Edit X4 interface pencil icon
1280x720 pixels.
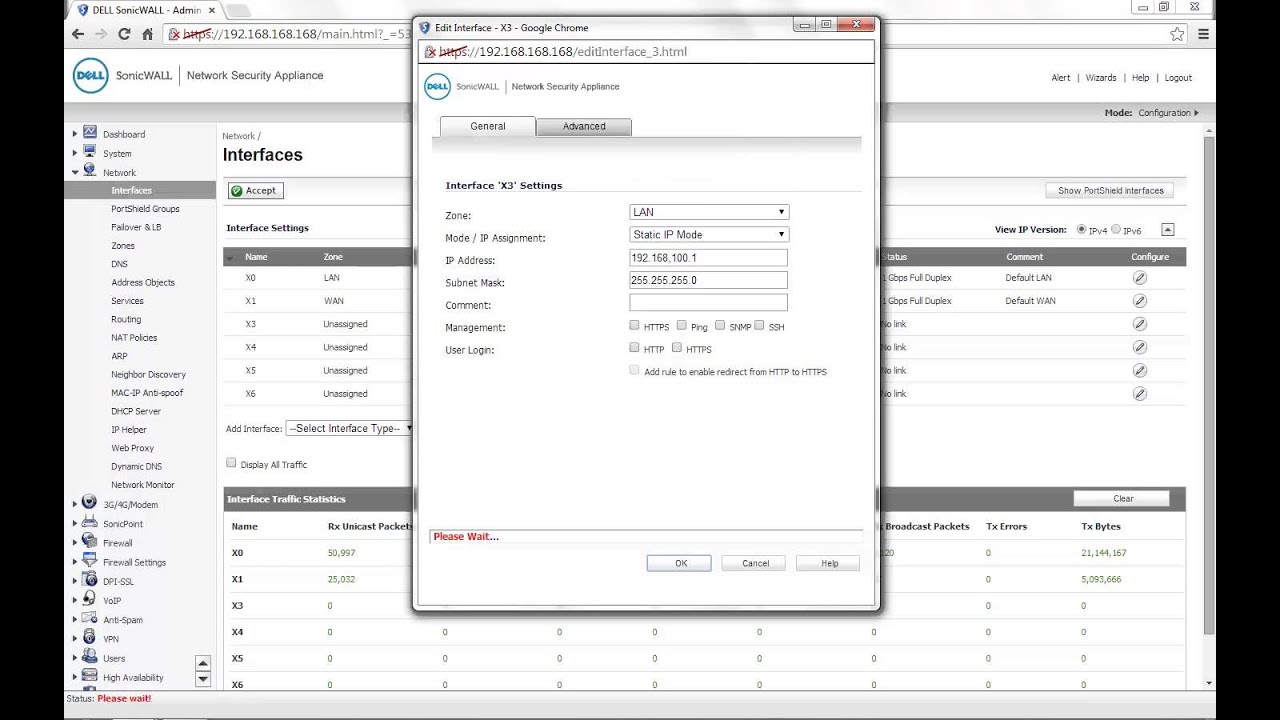pos(1139,347)
